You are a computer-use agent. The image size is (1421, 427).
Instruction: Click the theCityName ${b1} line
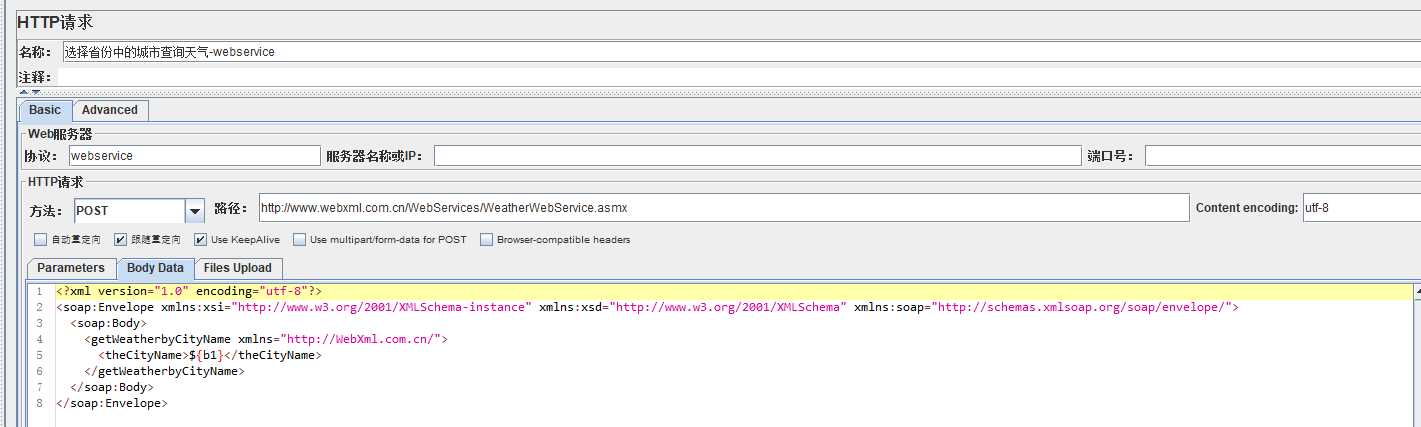click(x=210, y=355)
